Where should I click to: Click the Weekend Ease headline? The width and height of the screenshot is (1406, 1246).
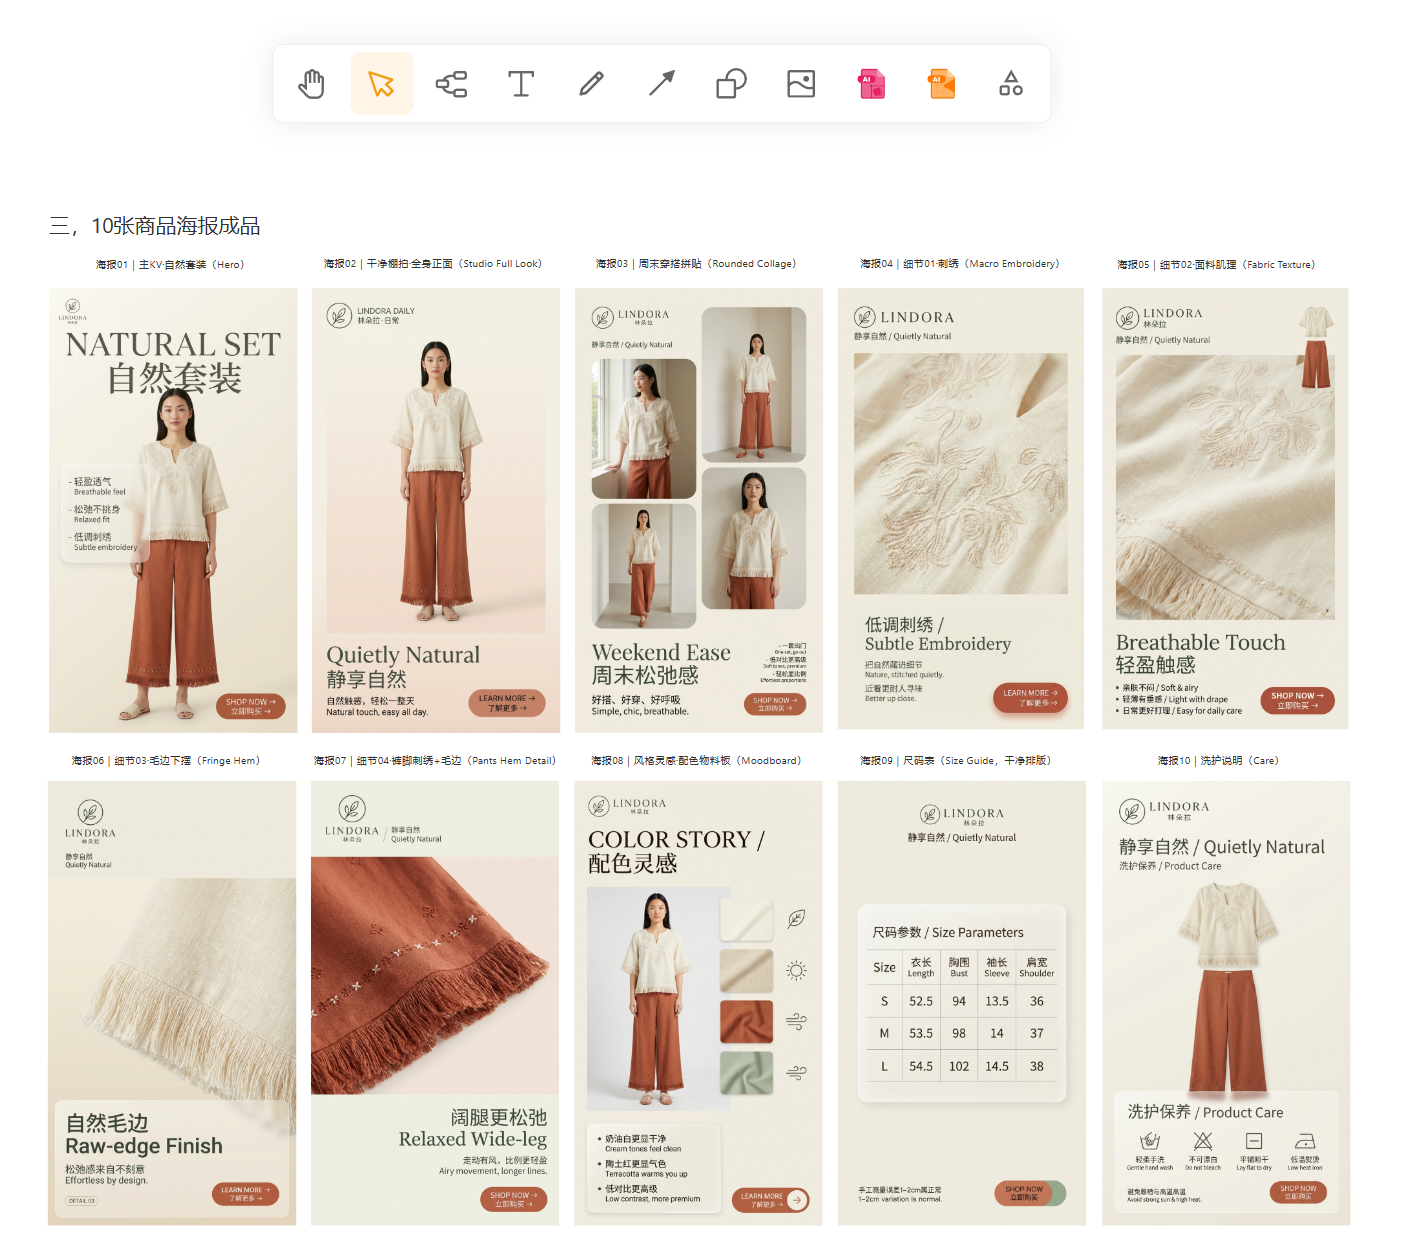coord(661,653)
